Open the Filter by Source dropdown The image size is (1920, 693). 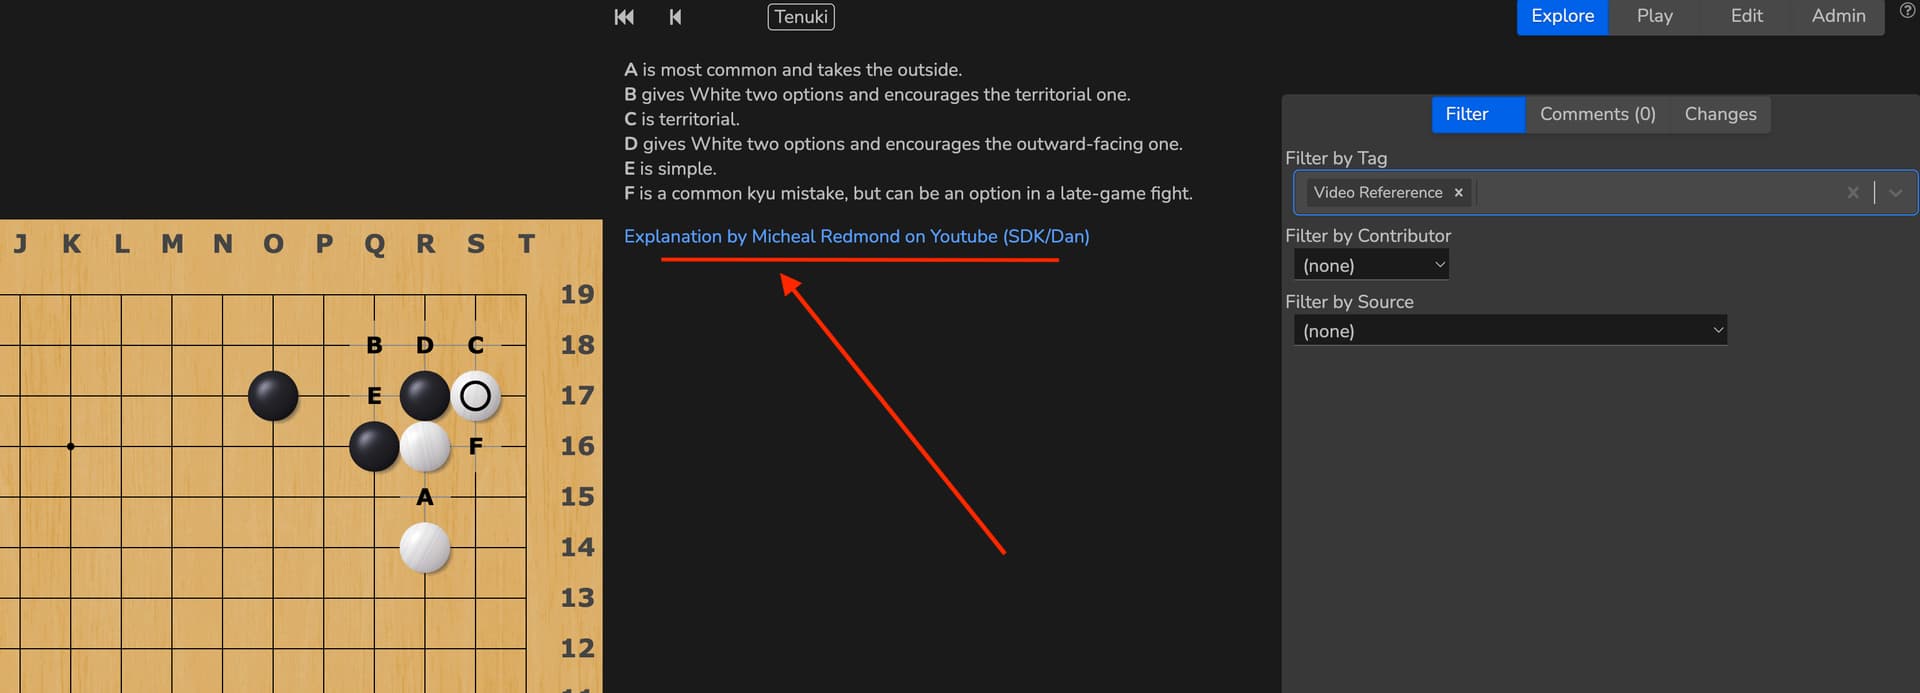[1510, 331]
